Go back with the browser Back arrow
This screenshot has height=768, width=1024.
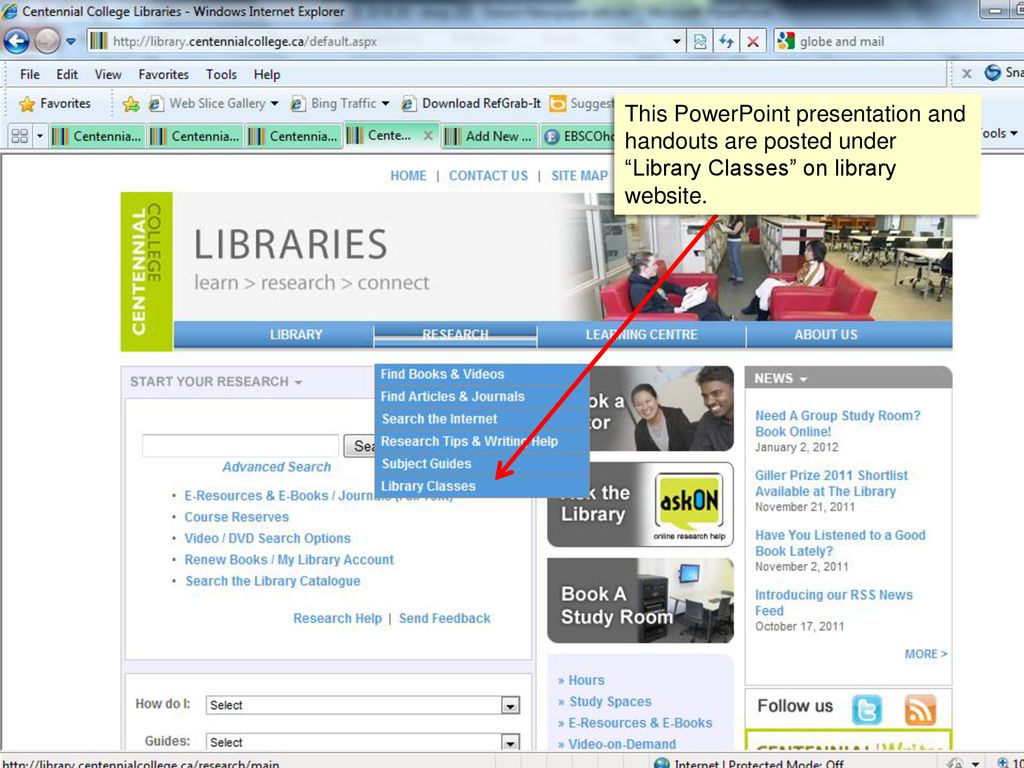[16, 41]
